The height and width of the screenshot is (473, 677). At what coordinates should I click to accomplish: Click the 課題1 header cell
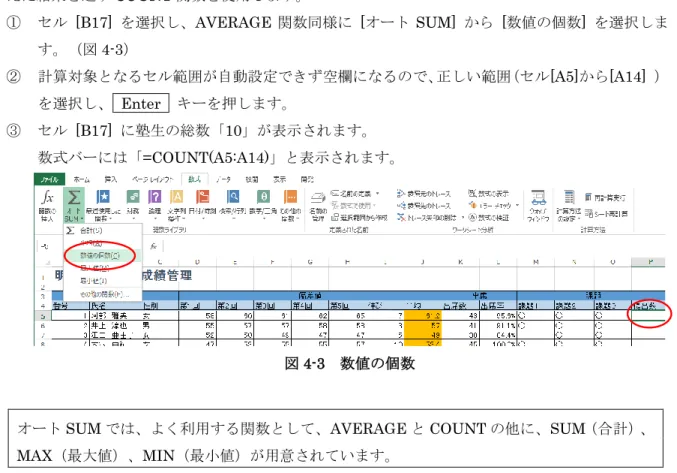[x=536, y=306]
